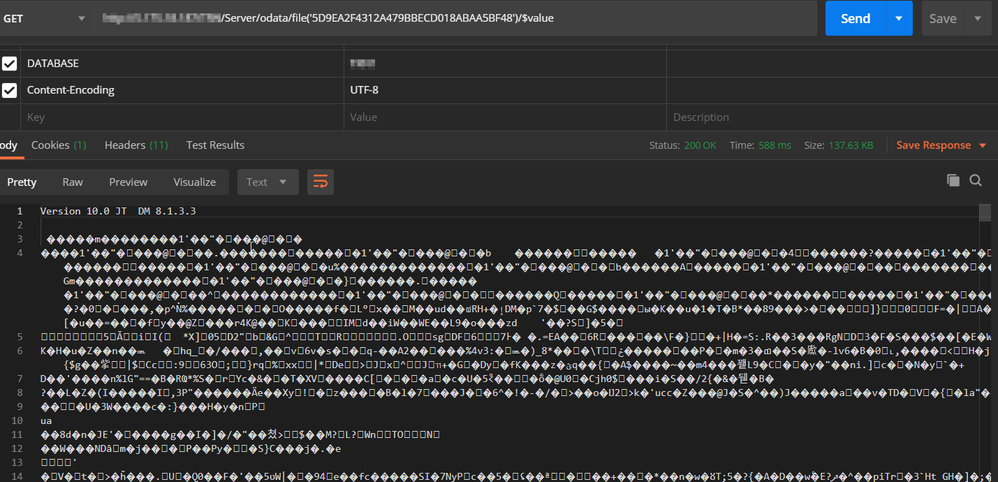This screenshot has height=482, width=998.
Task: Show the Preview response view
Action: pyautogui.click(x=128, y=182)
